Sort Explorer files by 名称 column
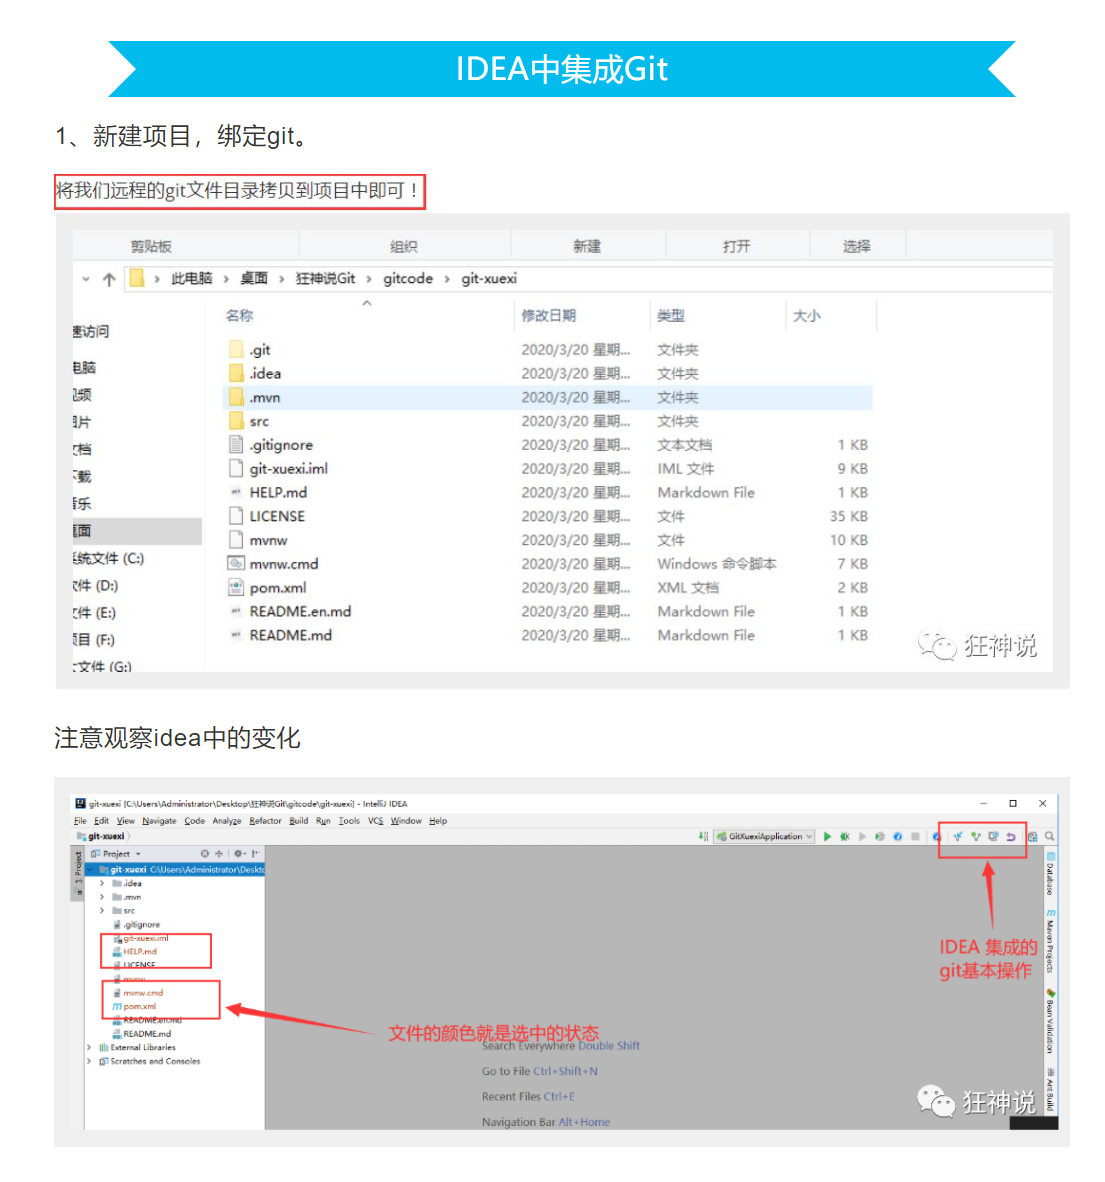 pos(239,316)
